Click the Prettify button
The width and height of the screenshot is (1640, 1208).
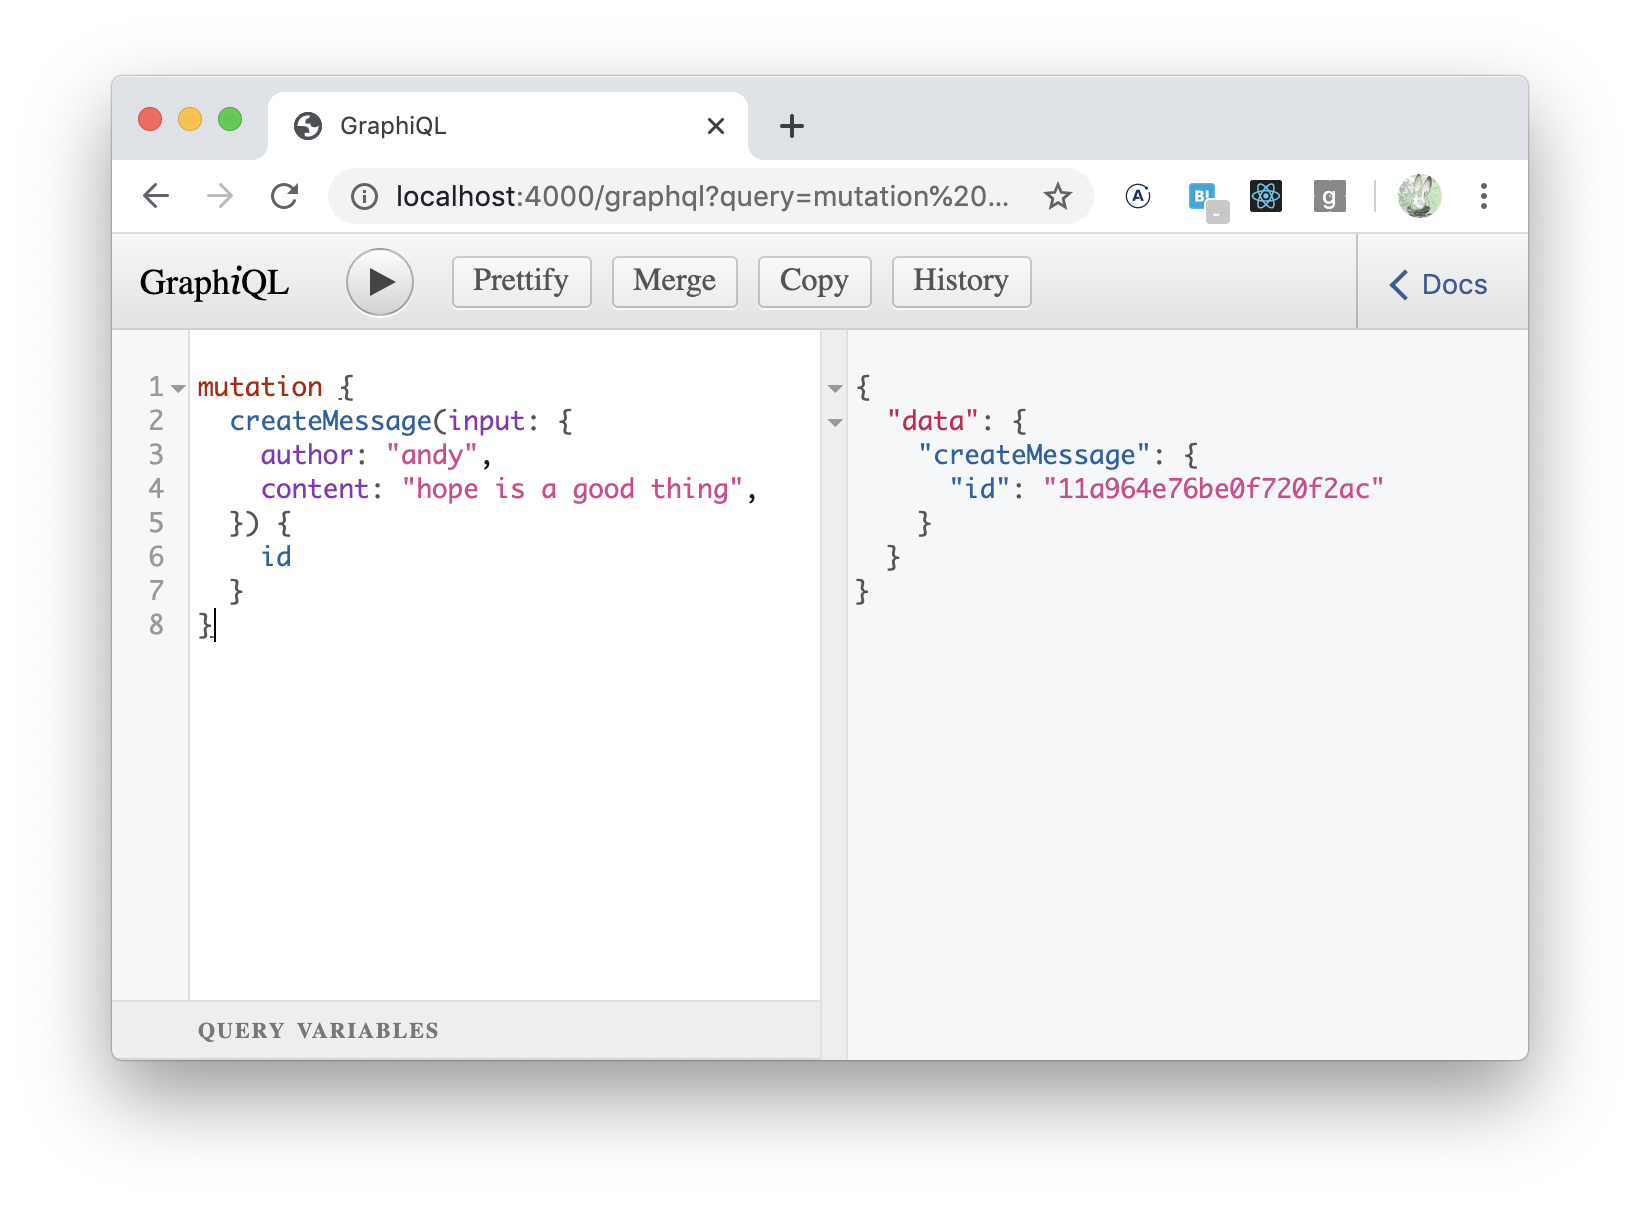point(521,281)
